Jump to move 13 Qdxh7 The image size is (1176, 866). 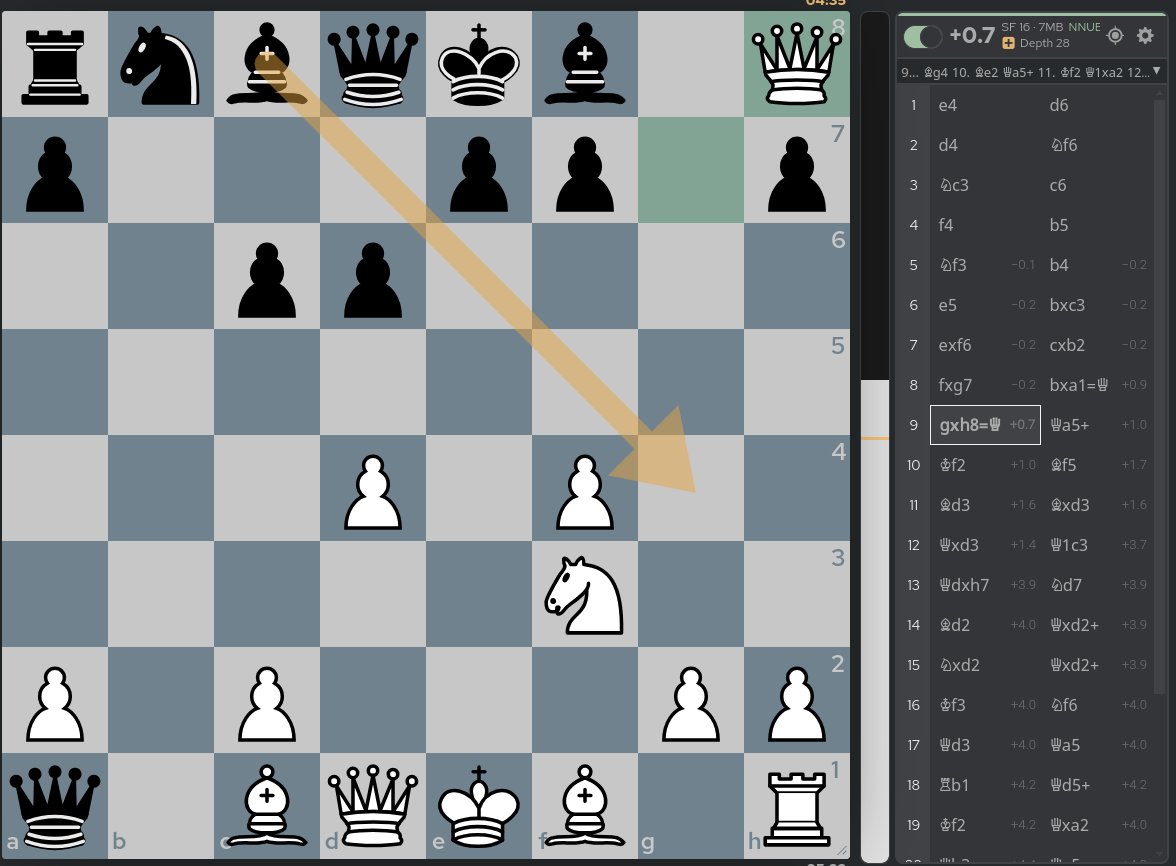click(986, 585)
